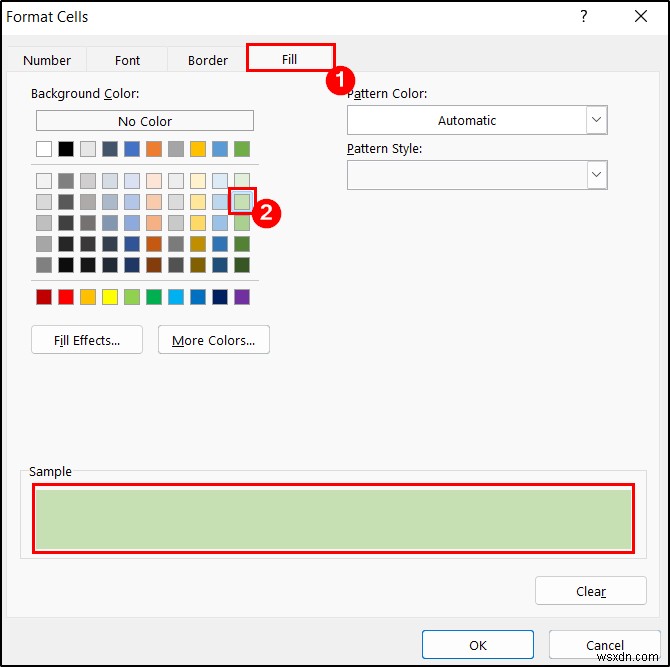Image resolution: width=670 pixels, height=667 pixels.
Task: Go to the Border tab
Action: coord(208,60)
